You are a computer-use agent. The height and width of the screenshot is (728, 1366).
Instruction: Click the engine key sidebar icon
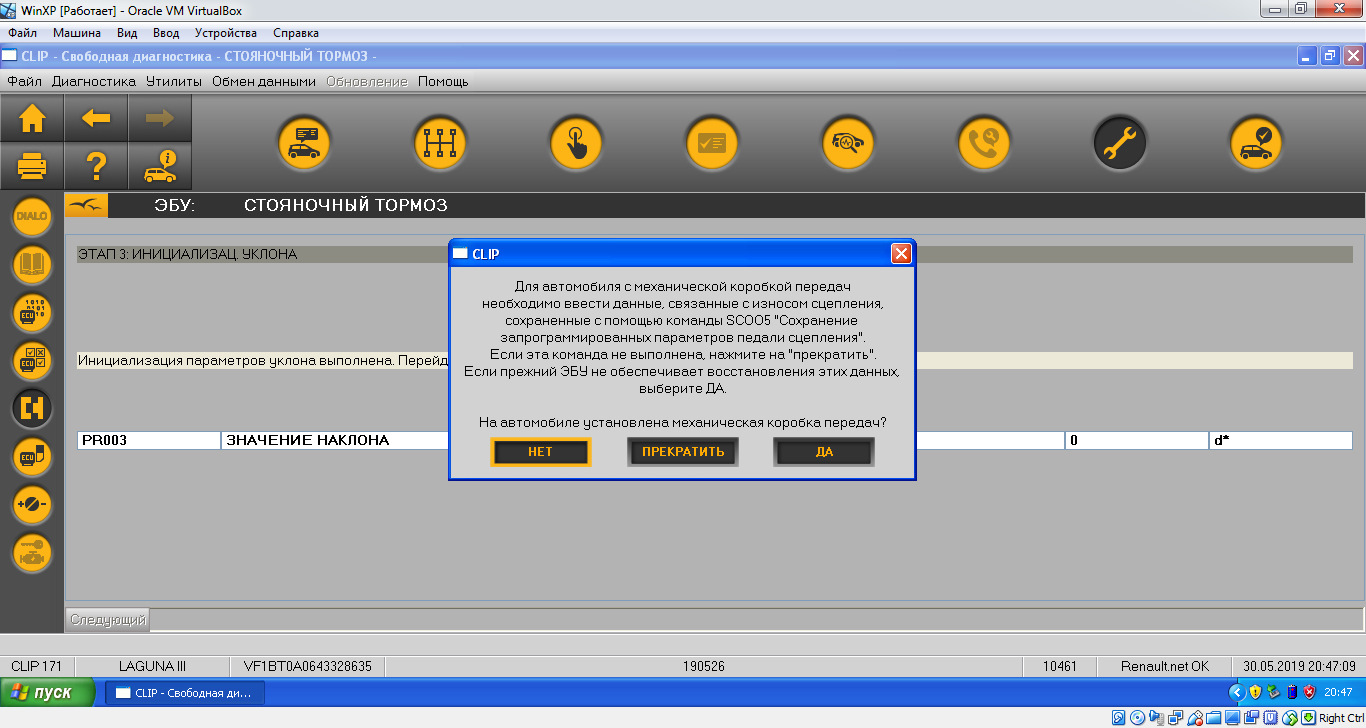point(32,553)
